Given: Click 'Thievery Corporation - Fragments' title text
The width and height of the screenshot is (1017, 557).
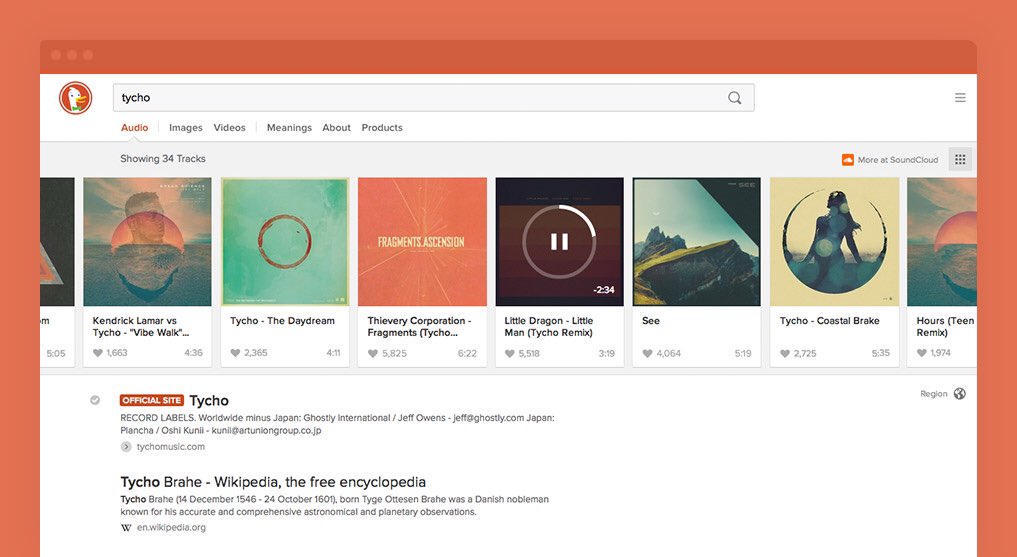Looking at the screenshot, I should pos(420,327).
